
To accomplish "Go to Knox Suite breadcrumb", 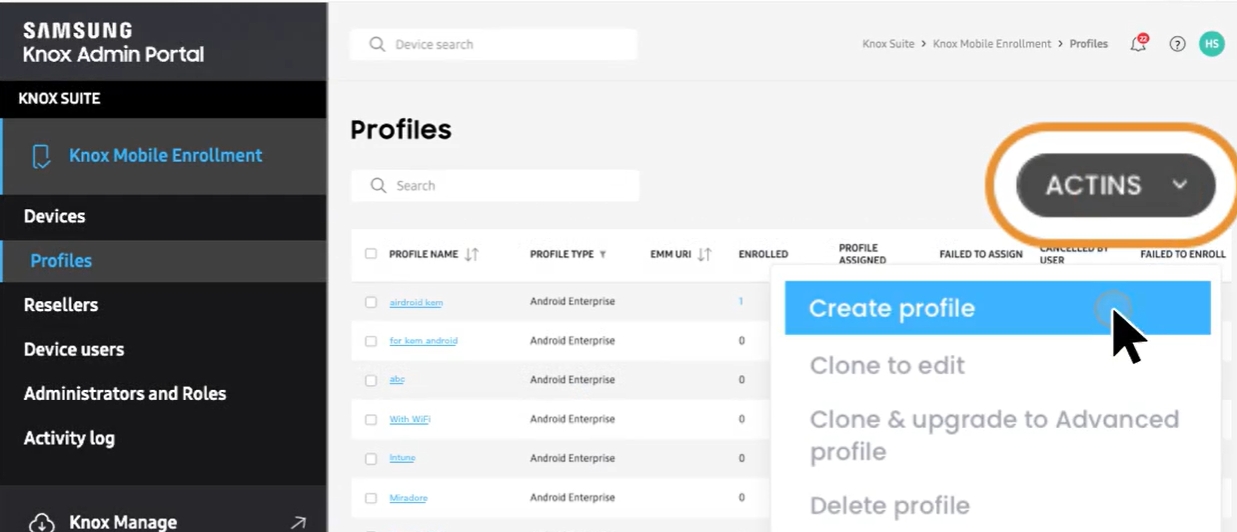I will point(888,44).
